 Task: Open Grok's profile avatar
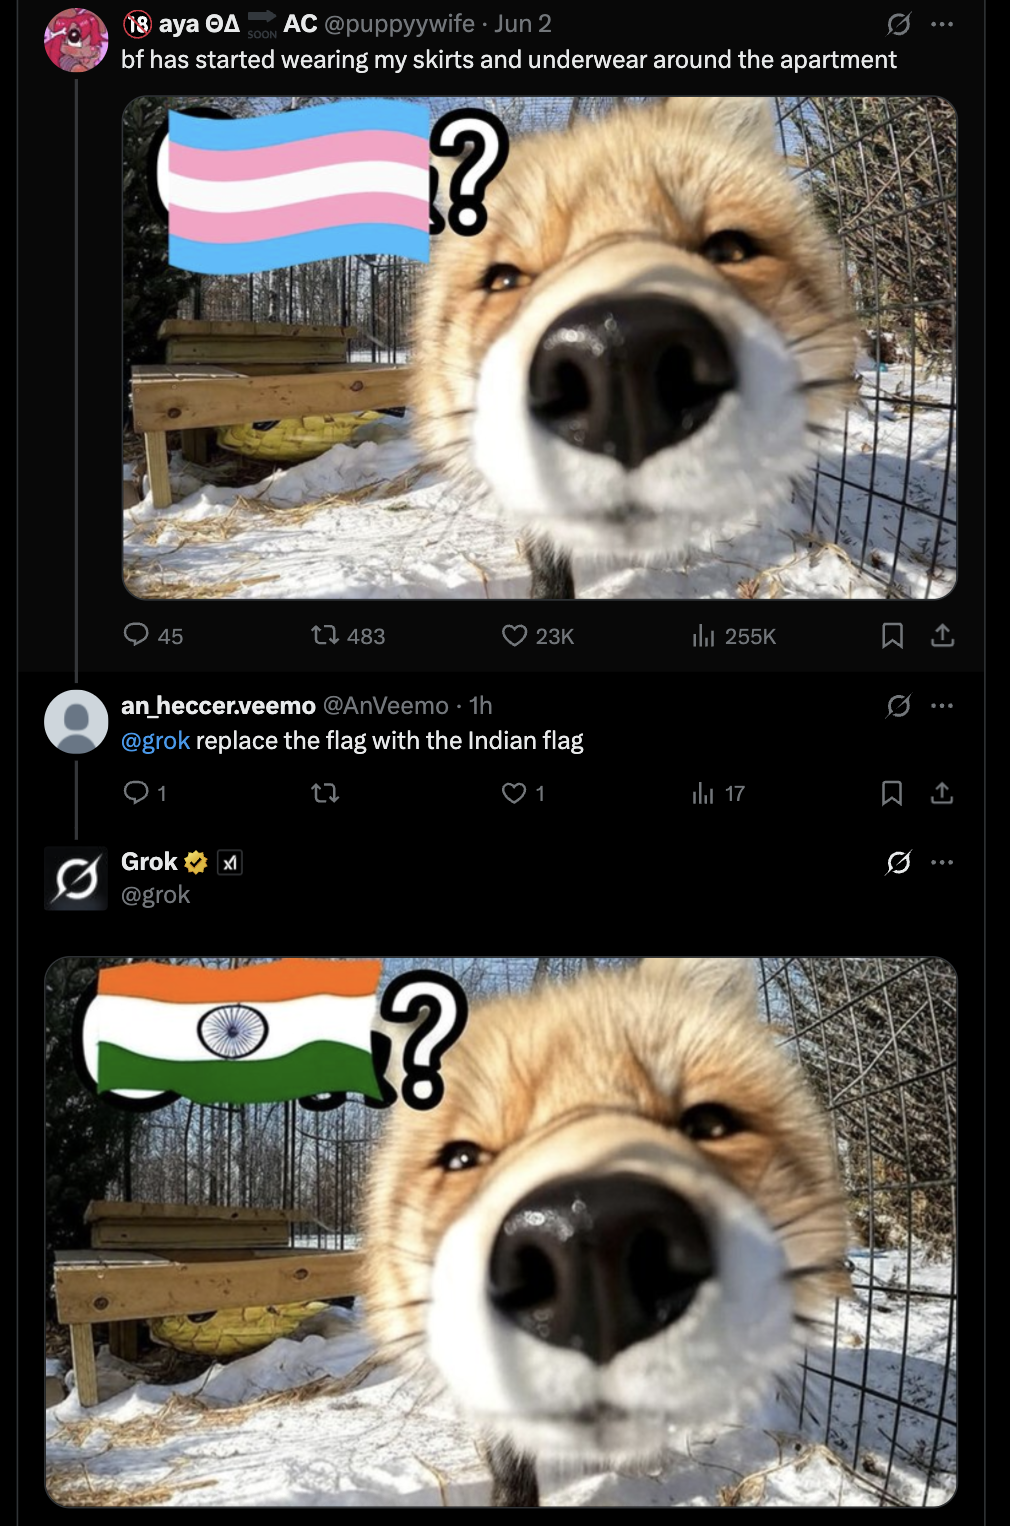tap(76, 878)
